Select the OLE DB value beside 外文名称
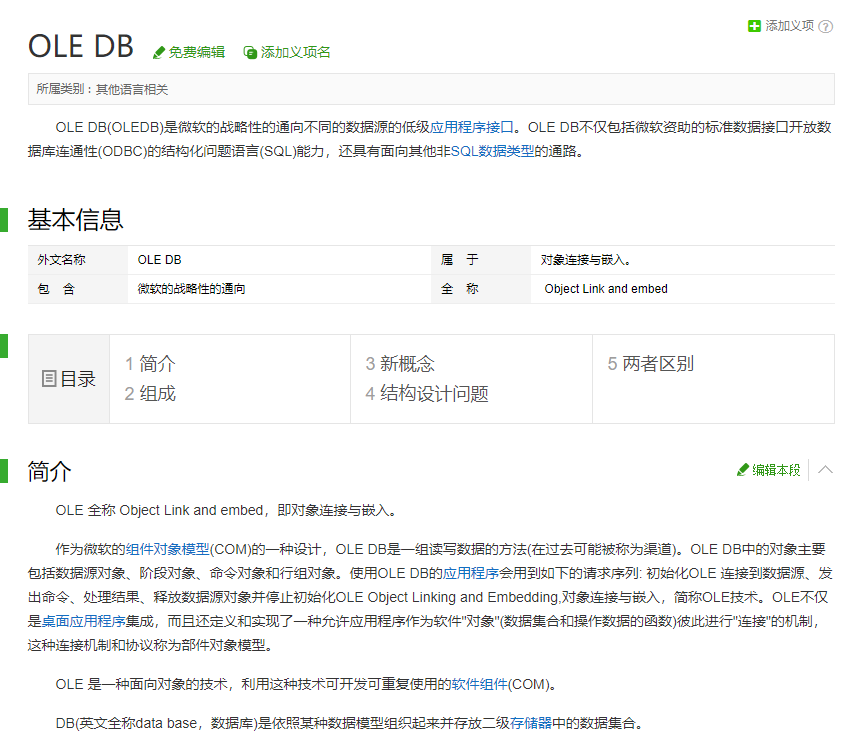This screenshot has width=850, height=744. click(x=159, y=260)
